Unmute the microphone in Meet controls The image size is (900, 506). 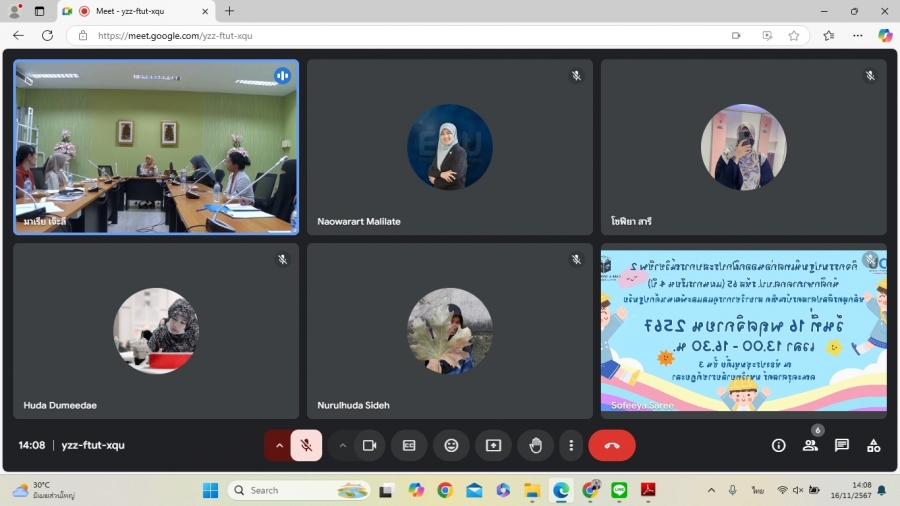[x=306, y=445]
